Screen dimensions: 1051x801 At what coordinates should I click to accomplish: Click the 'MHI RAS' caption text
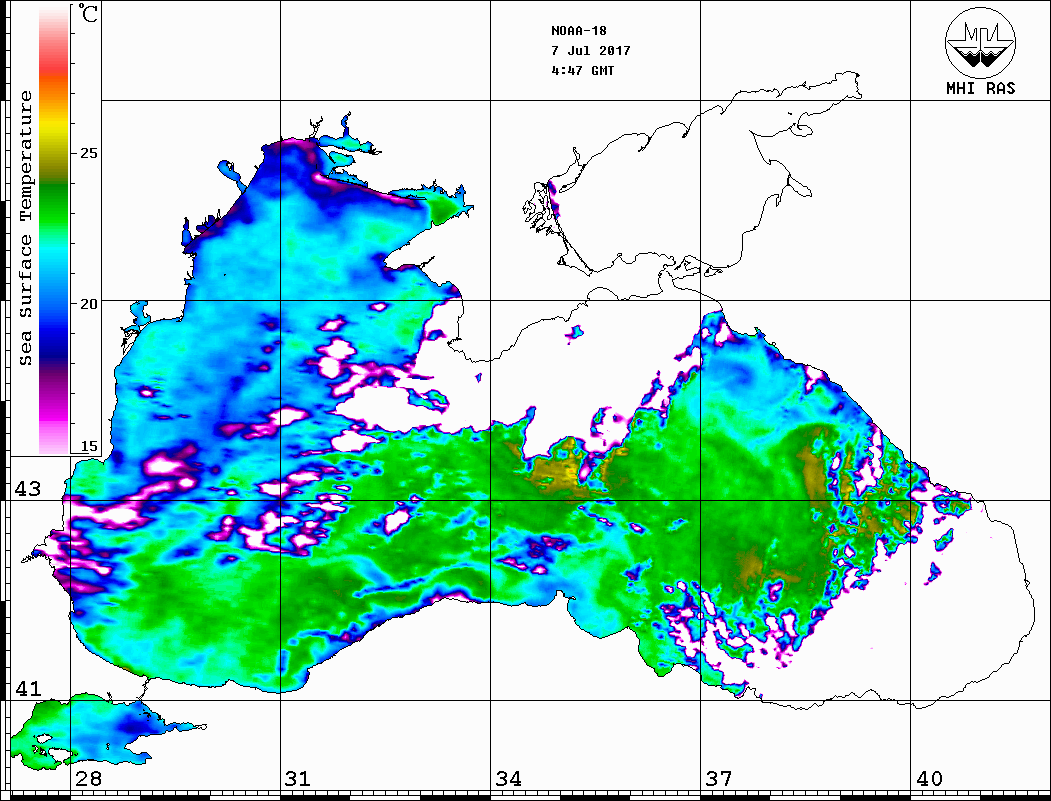click(x=980, y=88)
